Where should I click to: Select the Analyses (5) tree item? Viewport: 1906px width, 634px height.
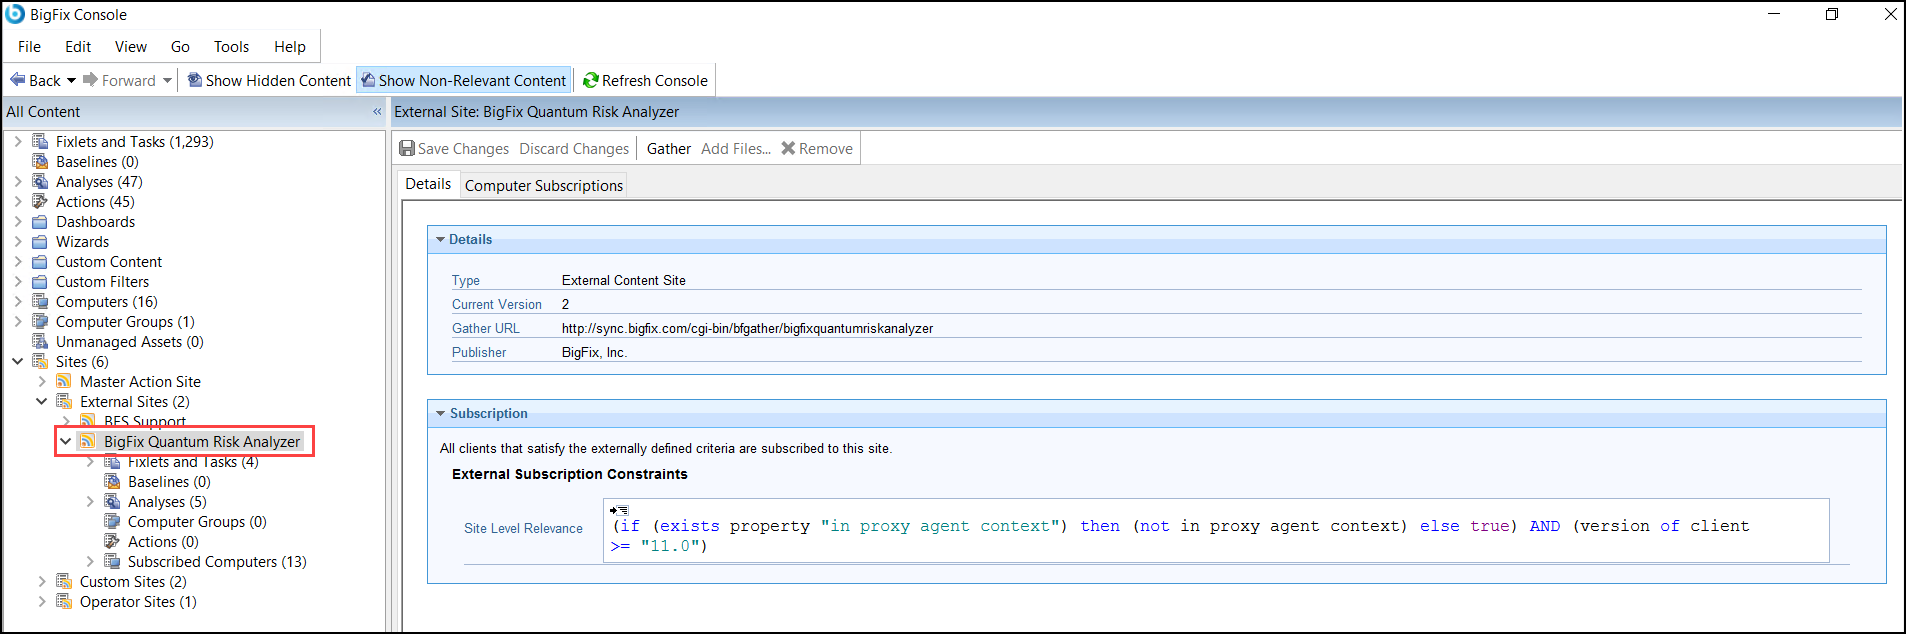coord(167,501)
